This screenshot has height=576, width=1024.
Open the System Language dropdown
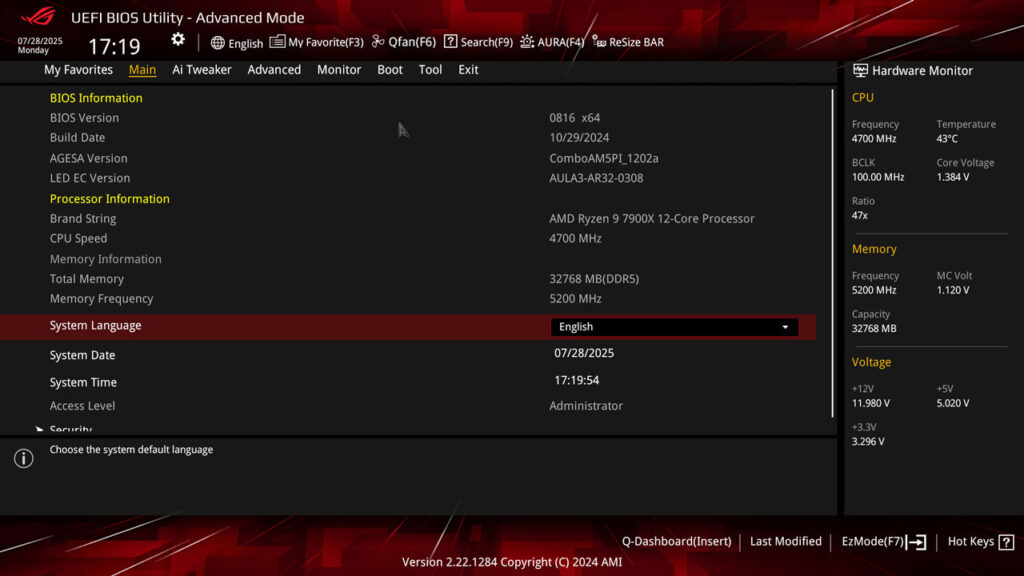point(673,326)
